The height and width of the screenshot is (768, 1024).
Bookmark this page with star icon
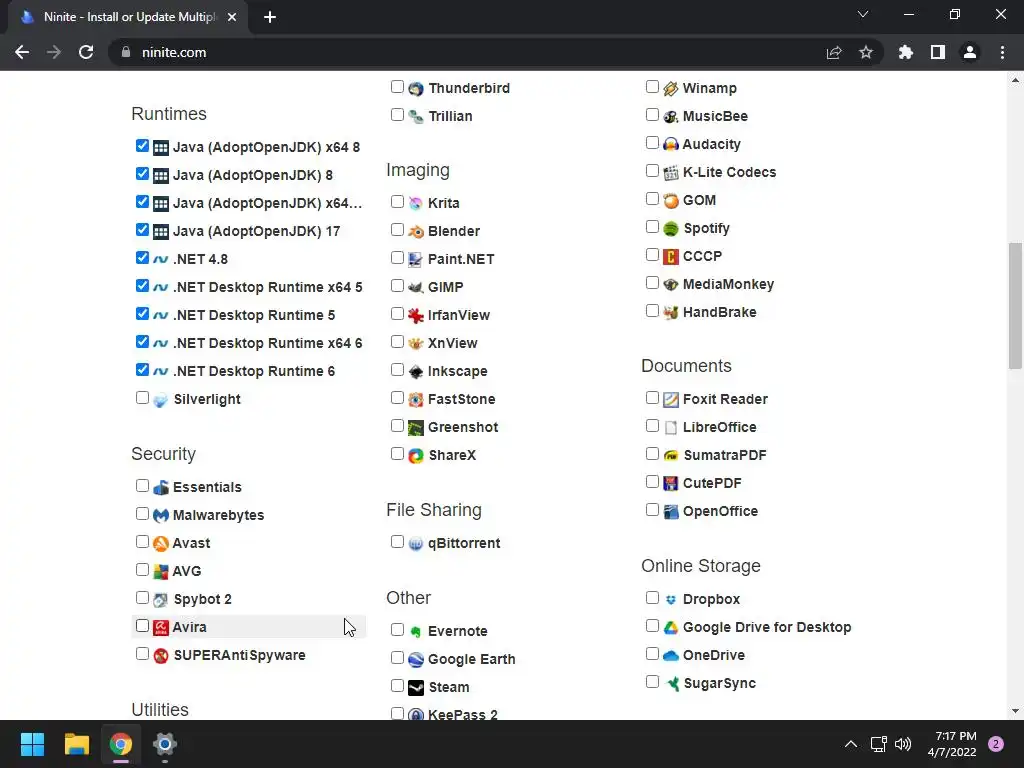[866, 52]
